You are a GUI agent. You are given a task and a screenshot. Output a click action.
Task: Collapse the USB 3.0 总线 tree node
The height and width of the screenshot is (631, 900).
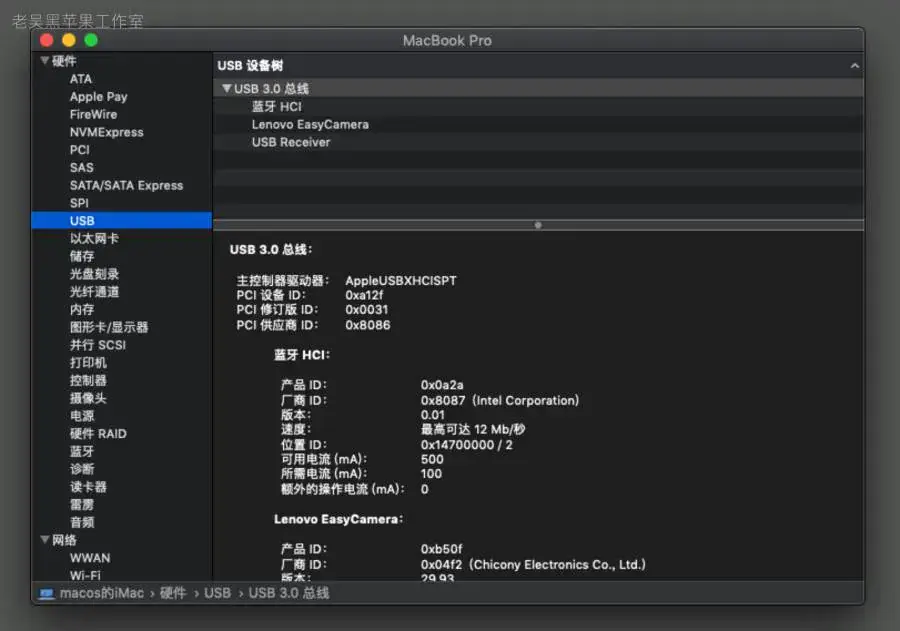pyautogui.click(x=227, y=88)
